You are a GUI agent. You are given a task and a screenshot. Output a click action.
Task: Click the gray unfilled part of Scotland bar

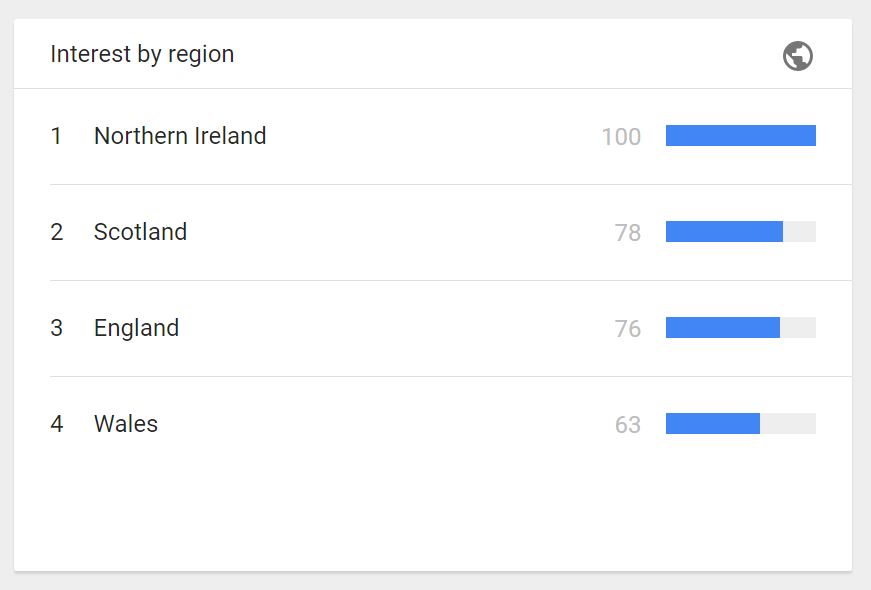(800, 232)
